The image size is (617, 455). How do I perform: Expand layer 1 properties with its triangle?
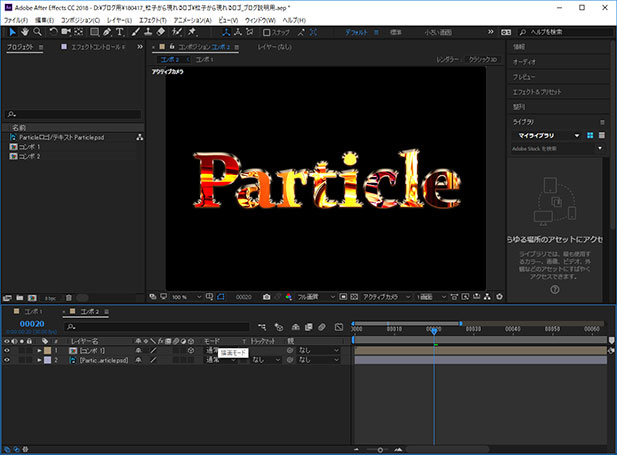[40, 351]
